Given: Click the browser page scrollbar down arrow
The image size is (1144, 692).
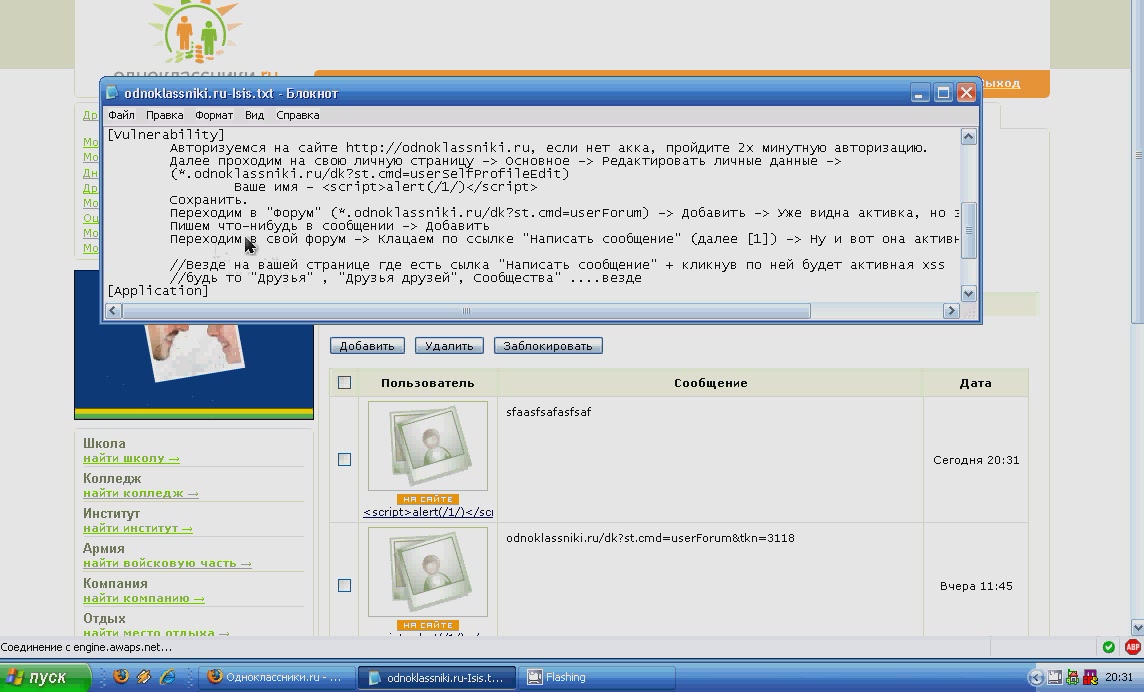Looking at the screenshot, I should click(1137, 627).
